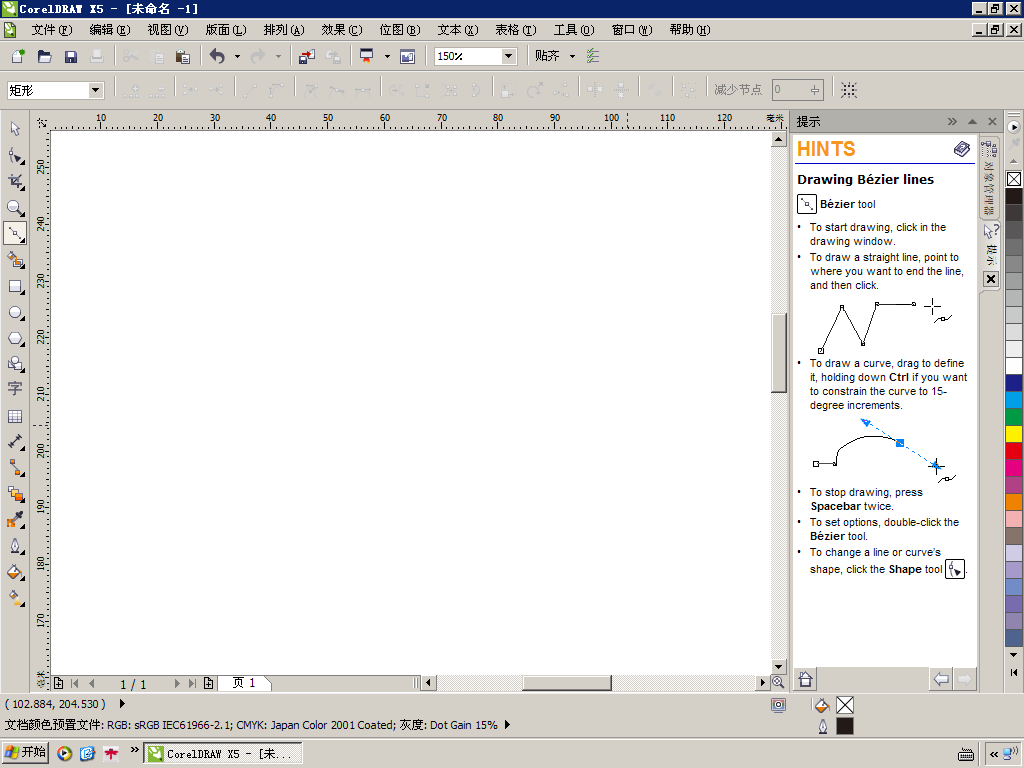
Task: Select the Text tool
Action: [15, 389]
